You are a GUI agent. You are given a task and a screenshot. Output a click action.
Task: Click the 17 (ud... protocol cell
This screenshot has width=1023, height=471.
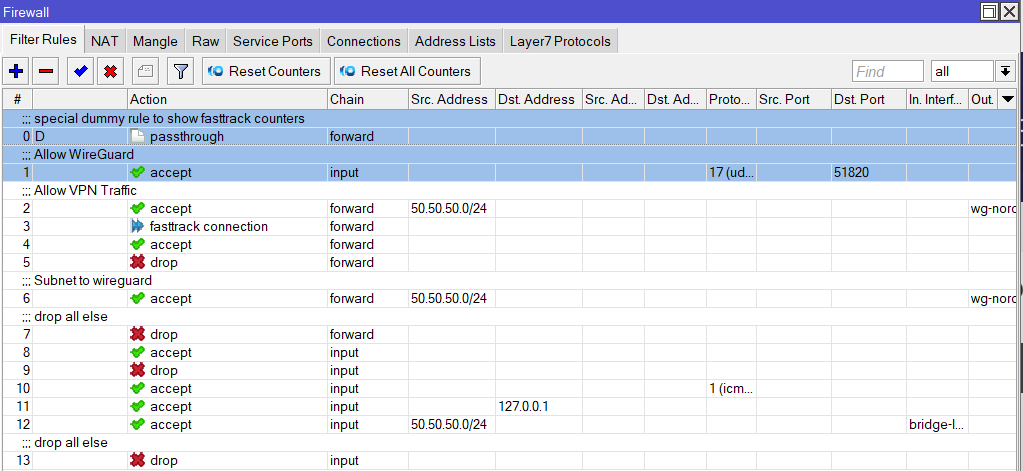(x=731, y=172)
